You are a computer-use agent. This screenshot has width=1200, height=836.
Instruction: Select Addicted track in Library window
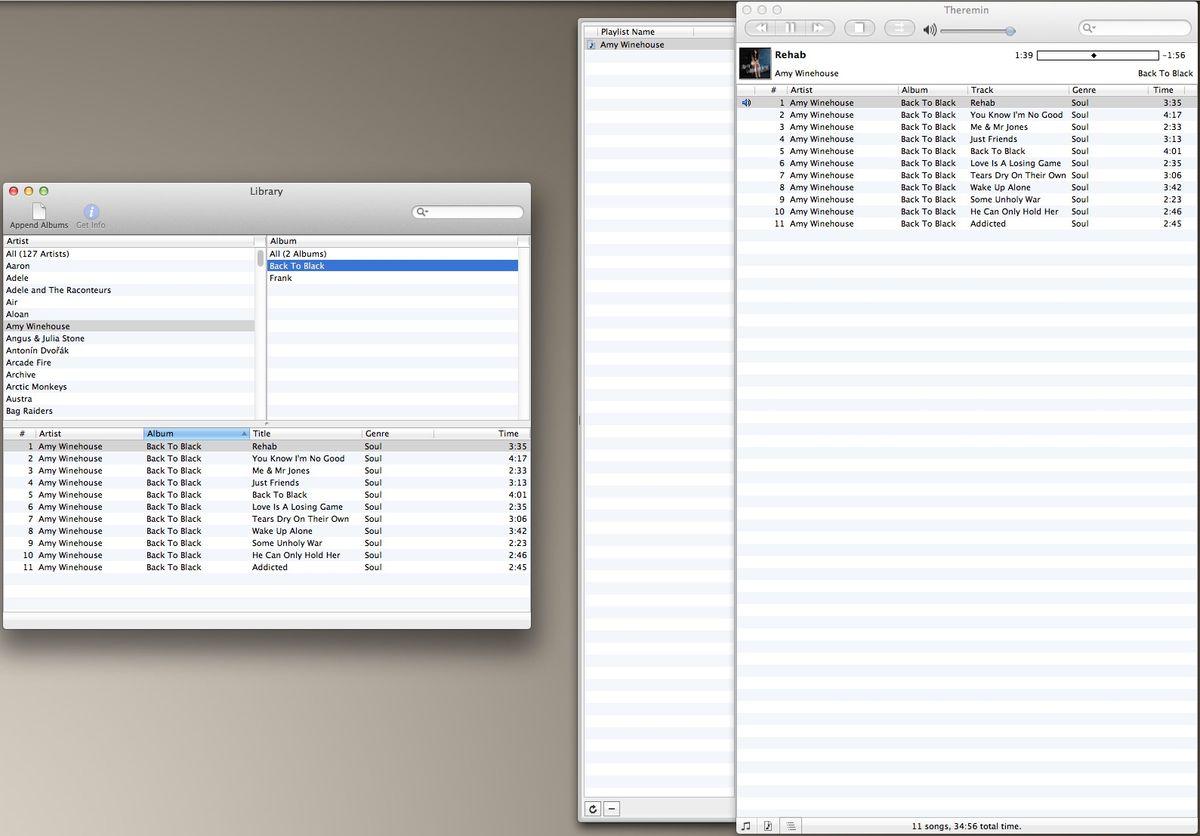[x=266, y=568]
